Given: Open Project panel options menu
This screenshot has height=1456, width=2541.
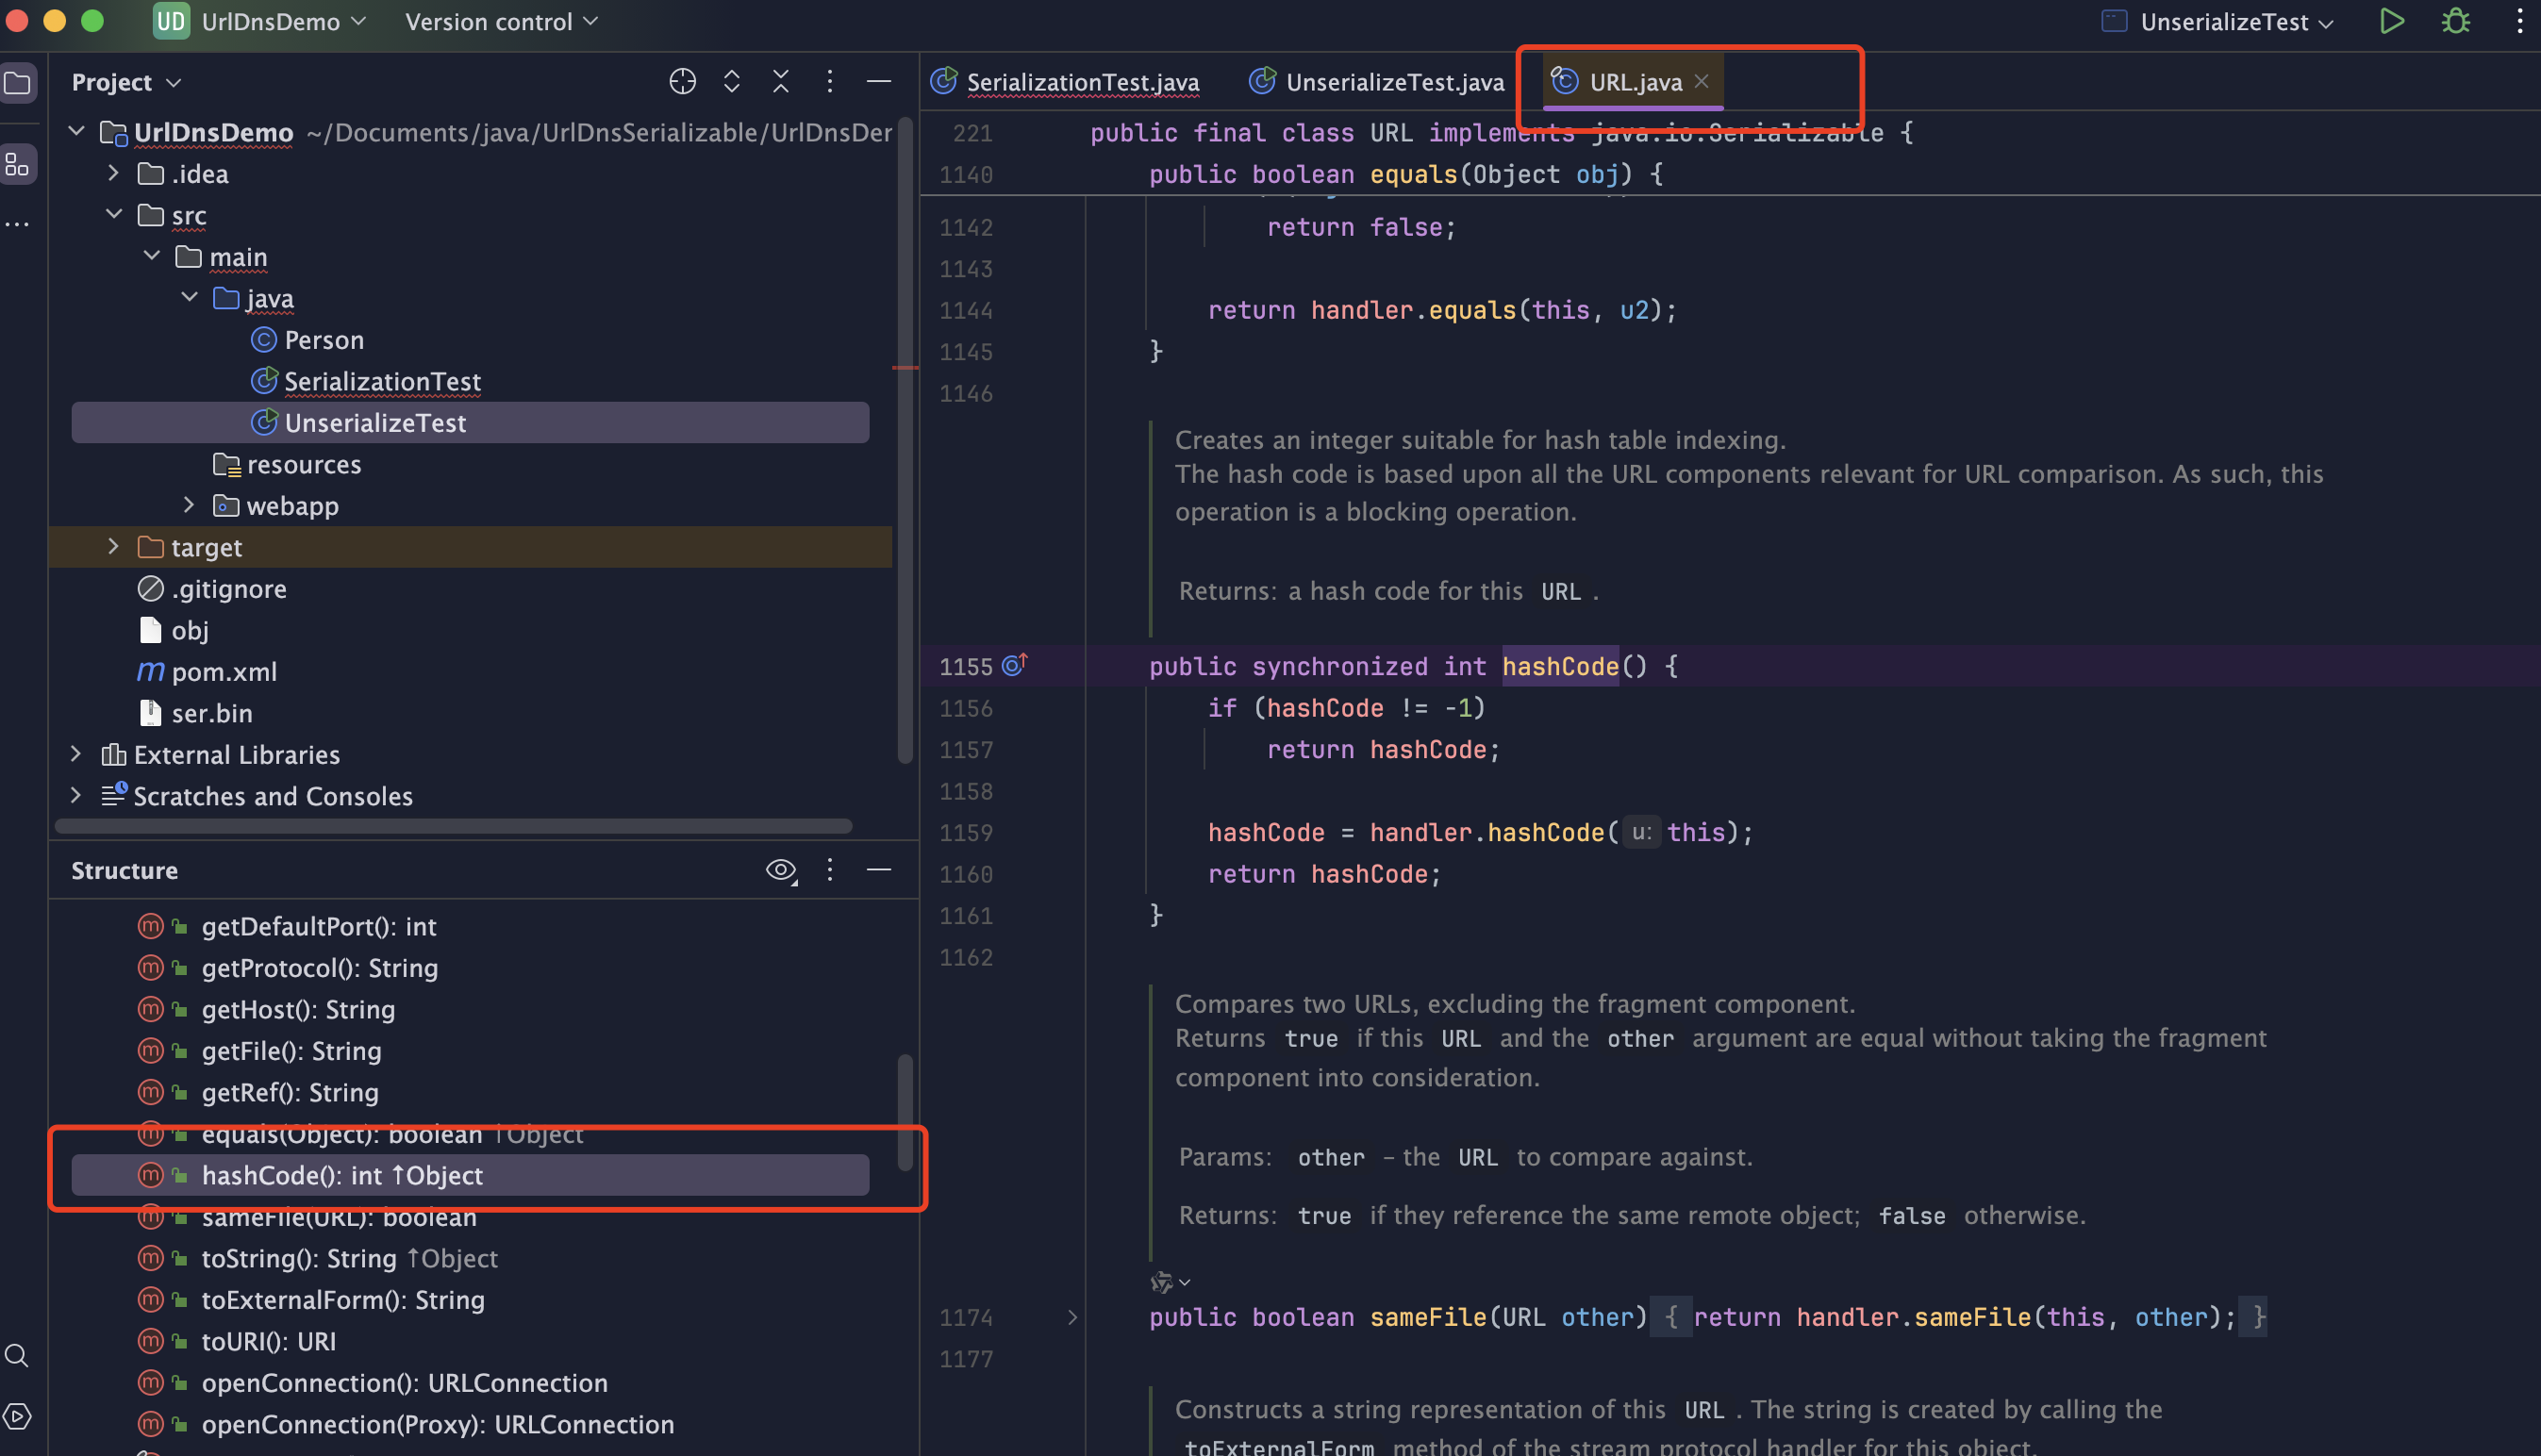Looking at the screenshot, I should (830, 82).
